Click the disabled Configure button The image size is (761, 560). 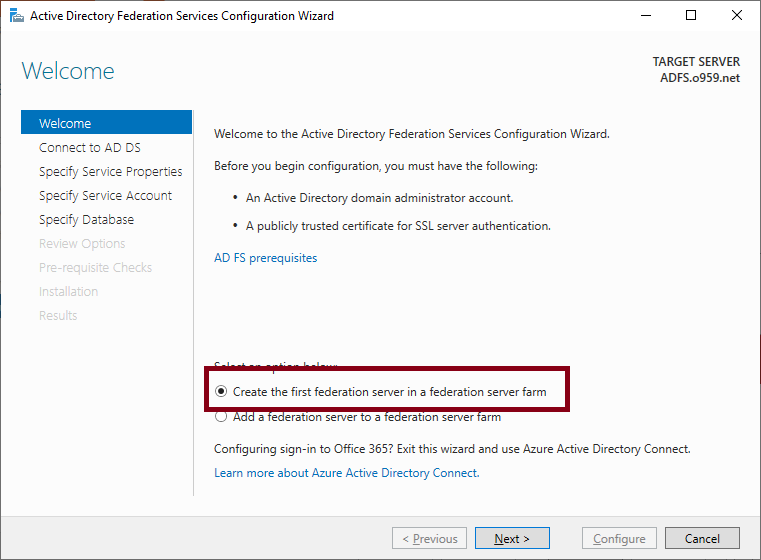coord(619,538)
